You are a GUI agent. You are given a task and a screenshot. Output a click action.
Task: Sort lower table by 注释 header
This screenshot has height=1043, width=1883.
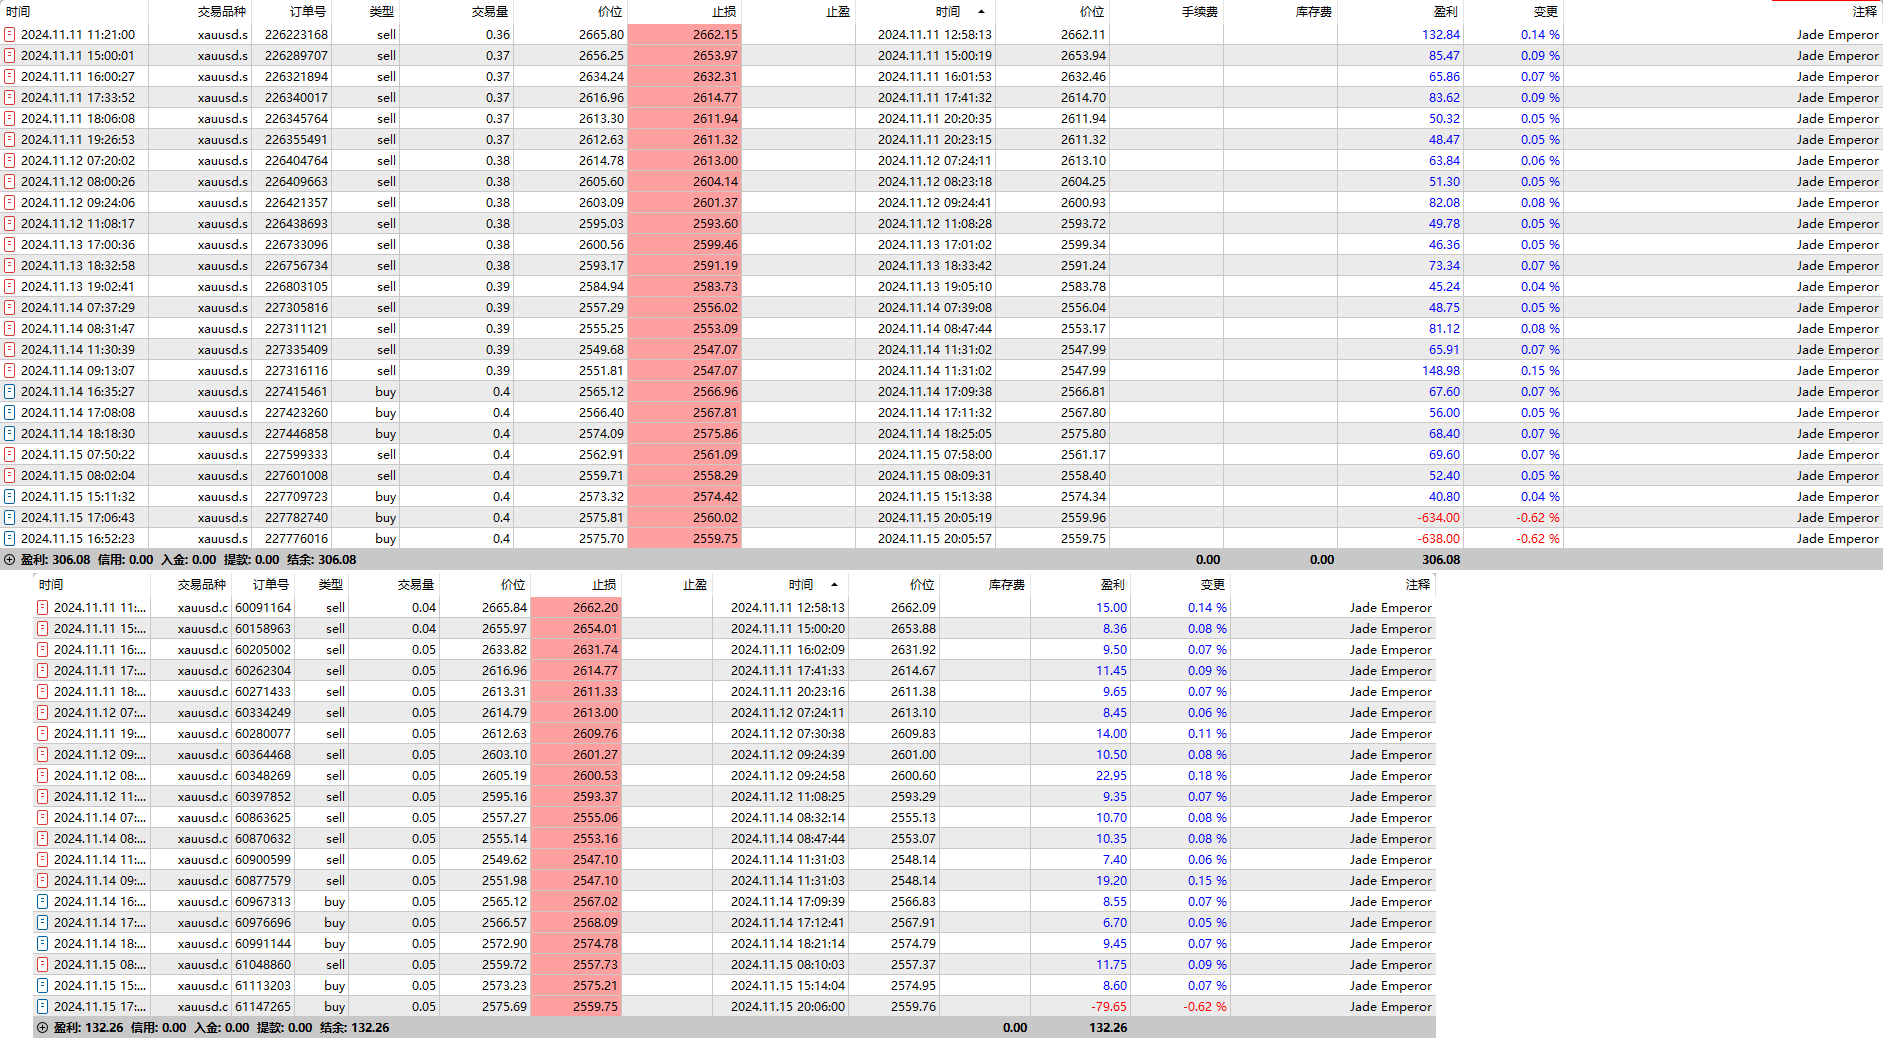(x=1418, y=585)
